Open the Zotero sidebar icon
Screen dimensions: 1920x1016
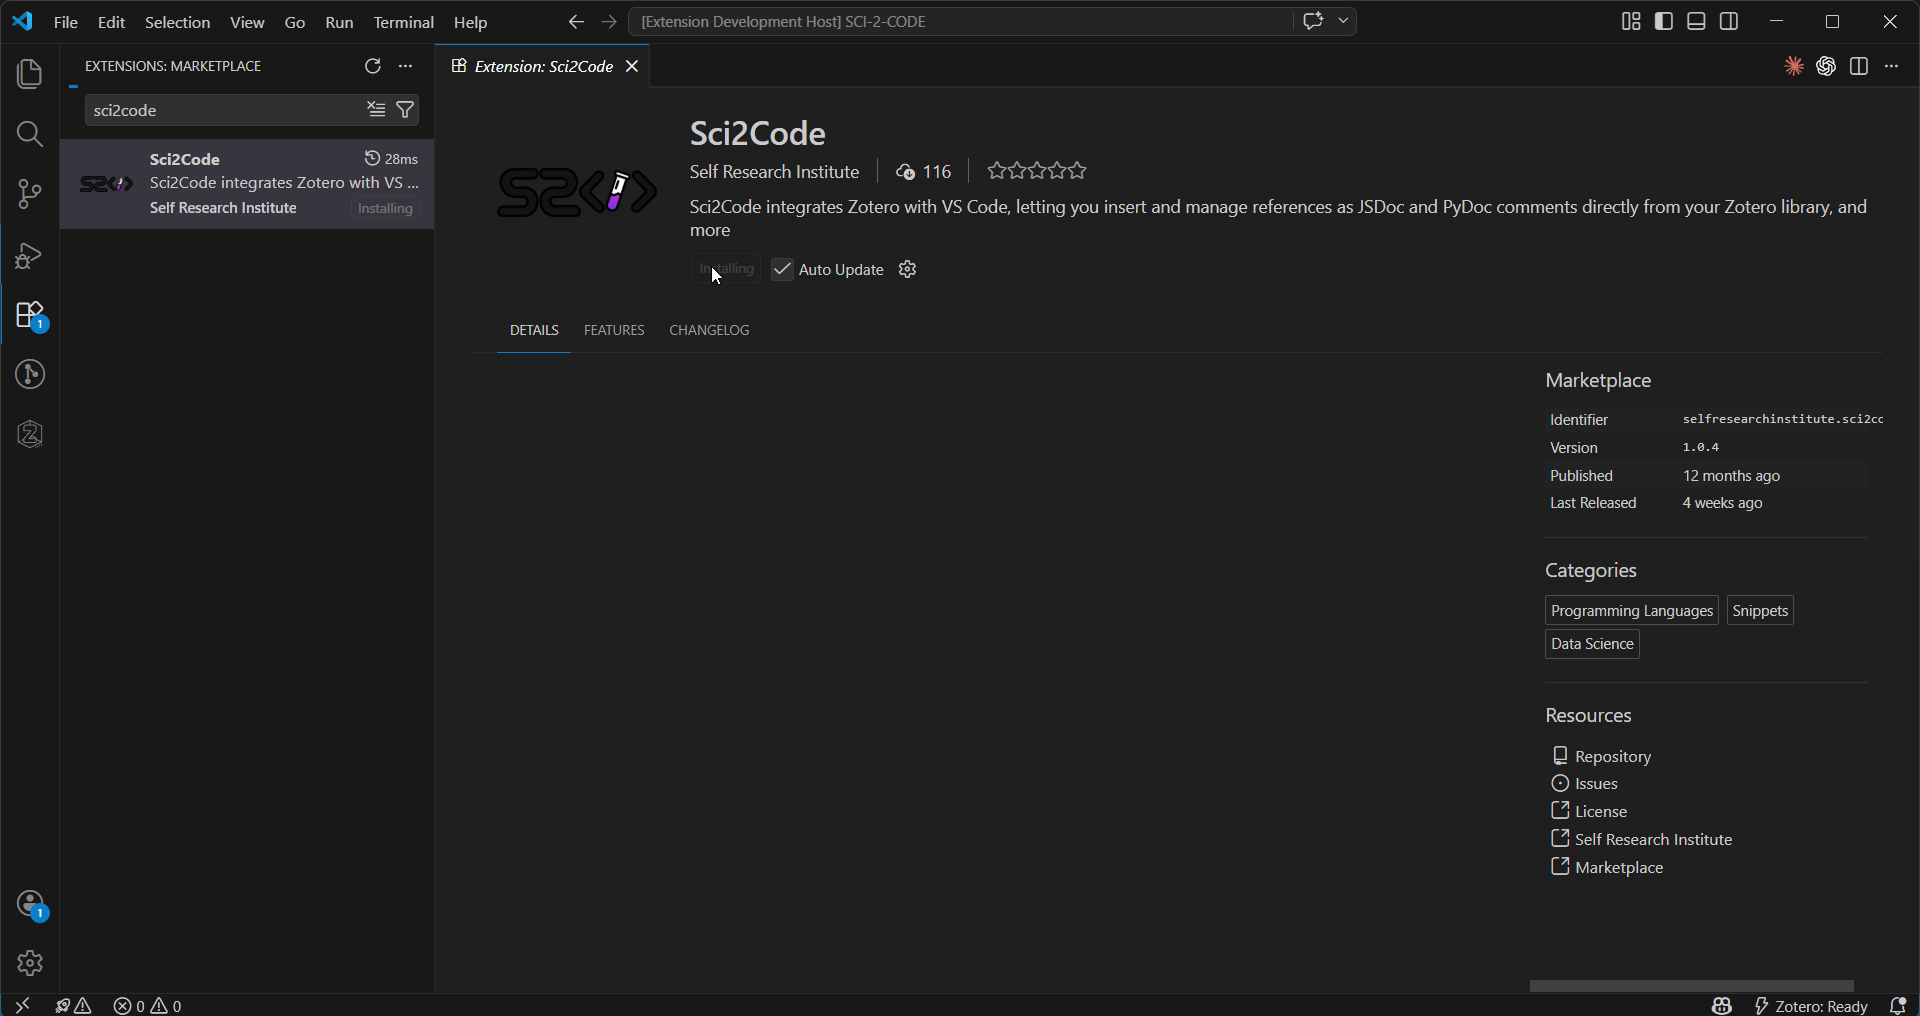(30, 434)
